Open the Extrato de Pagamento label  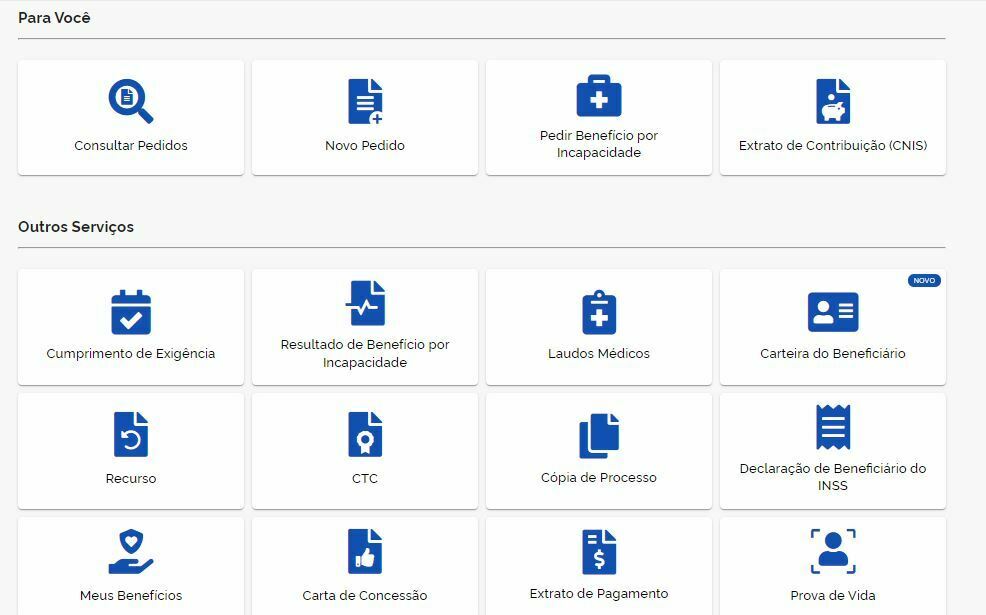(599, 594)
